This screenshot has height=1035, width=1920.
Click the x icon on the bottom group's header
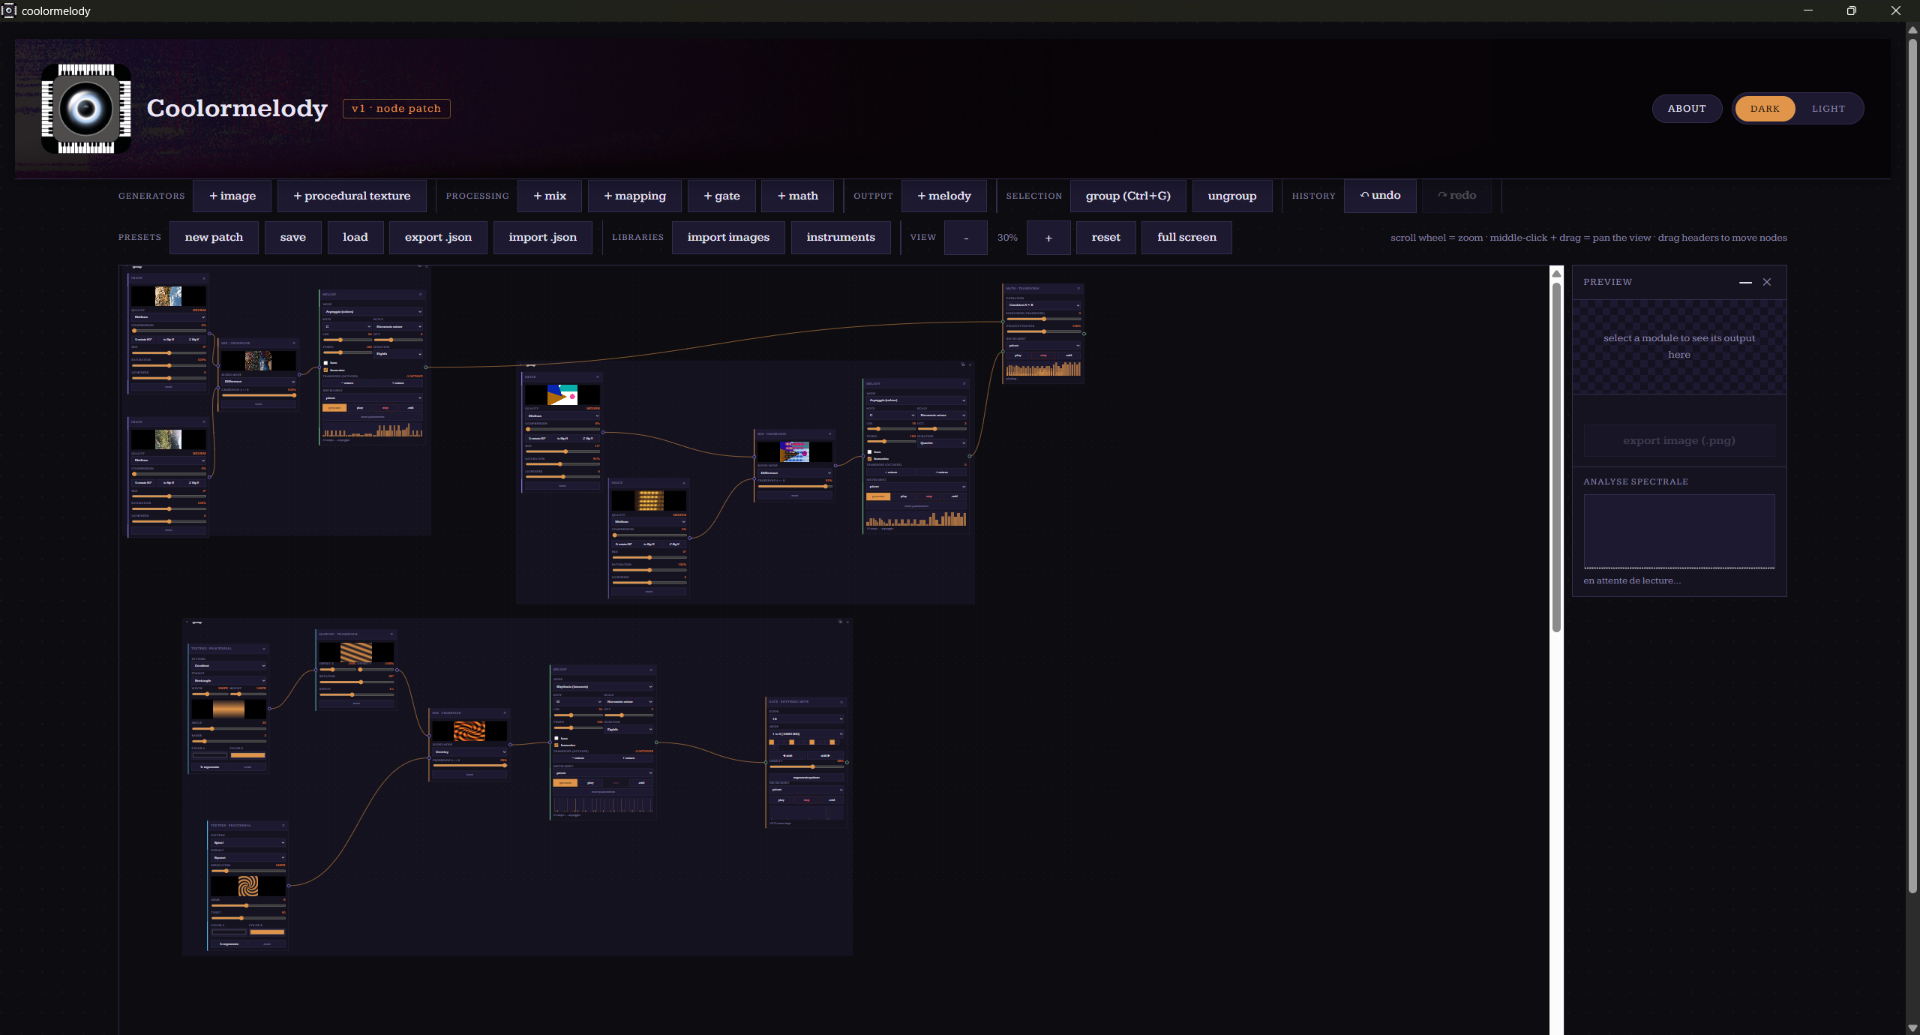click(x=848, y=622)
